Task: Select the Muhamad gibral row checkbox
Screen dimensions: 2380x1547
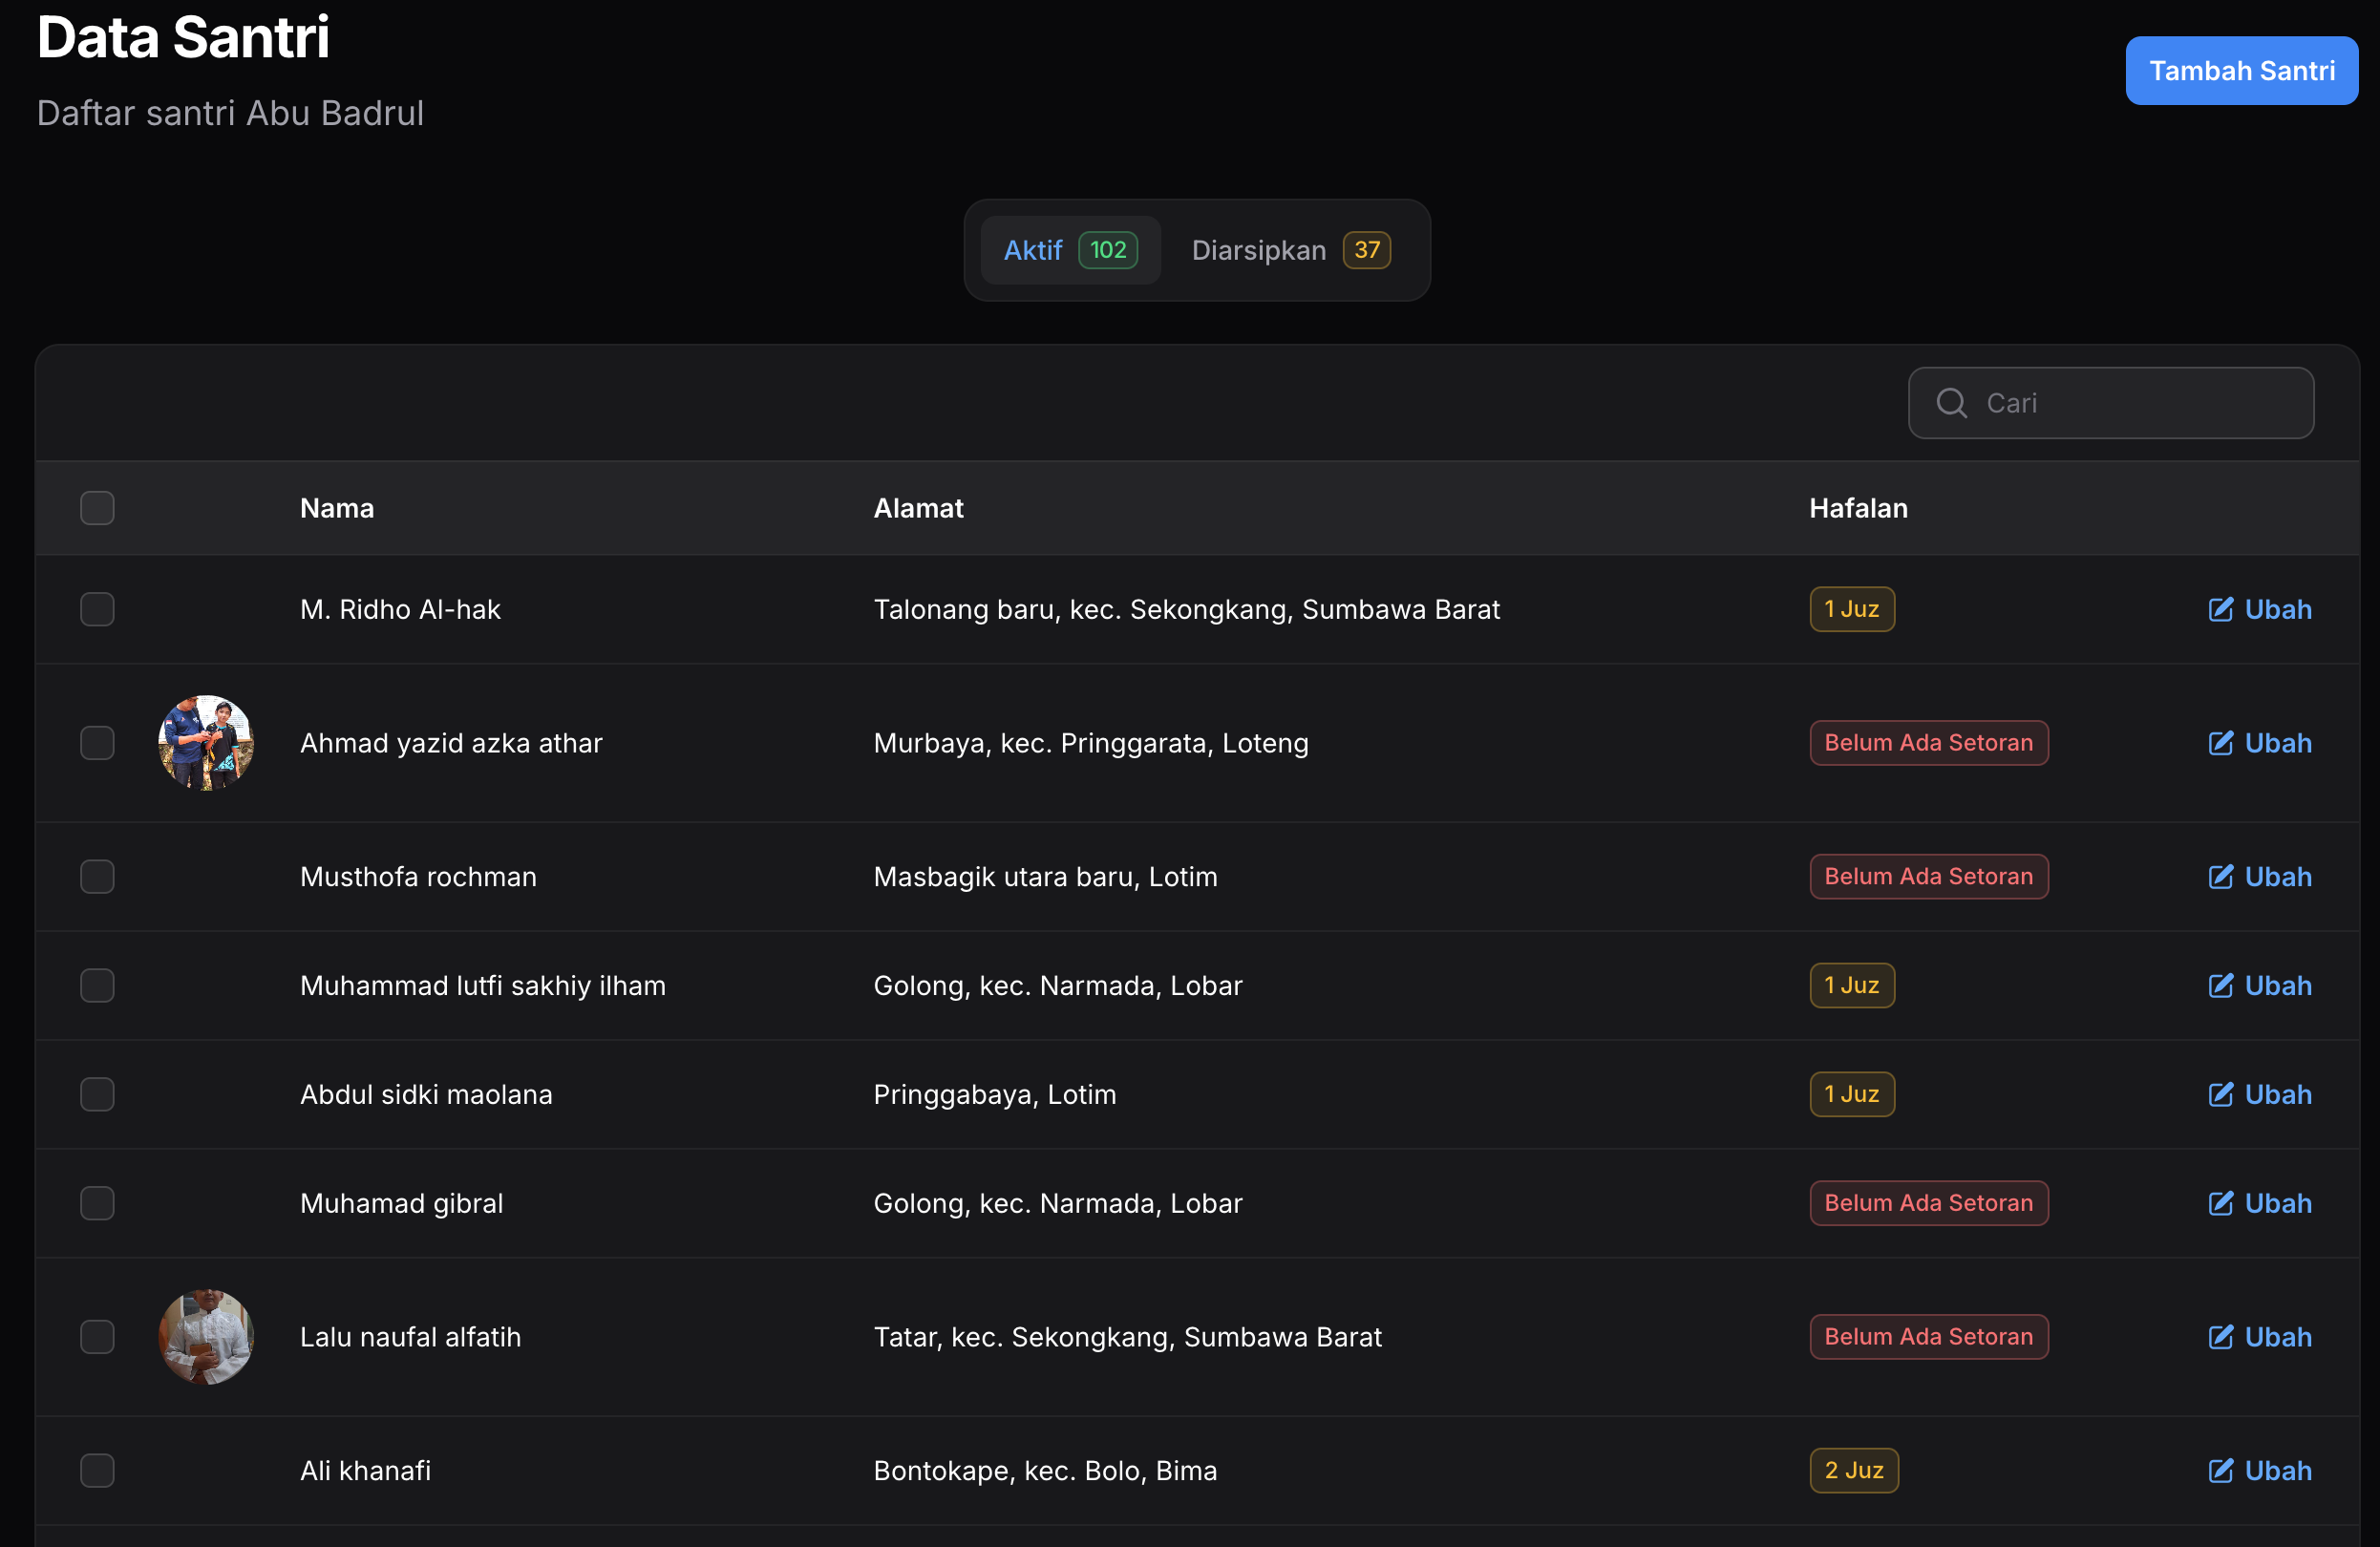Action: (x=97, y=1203)
